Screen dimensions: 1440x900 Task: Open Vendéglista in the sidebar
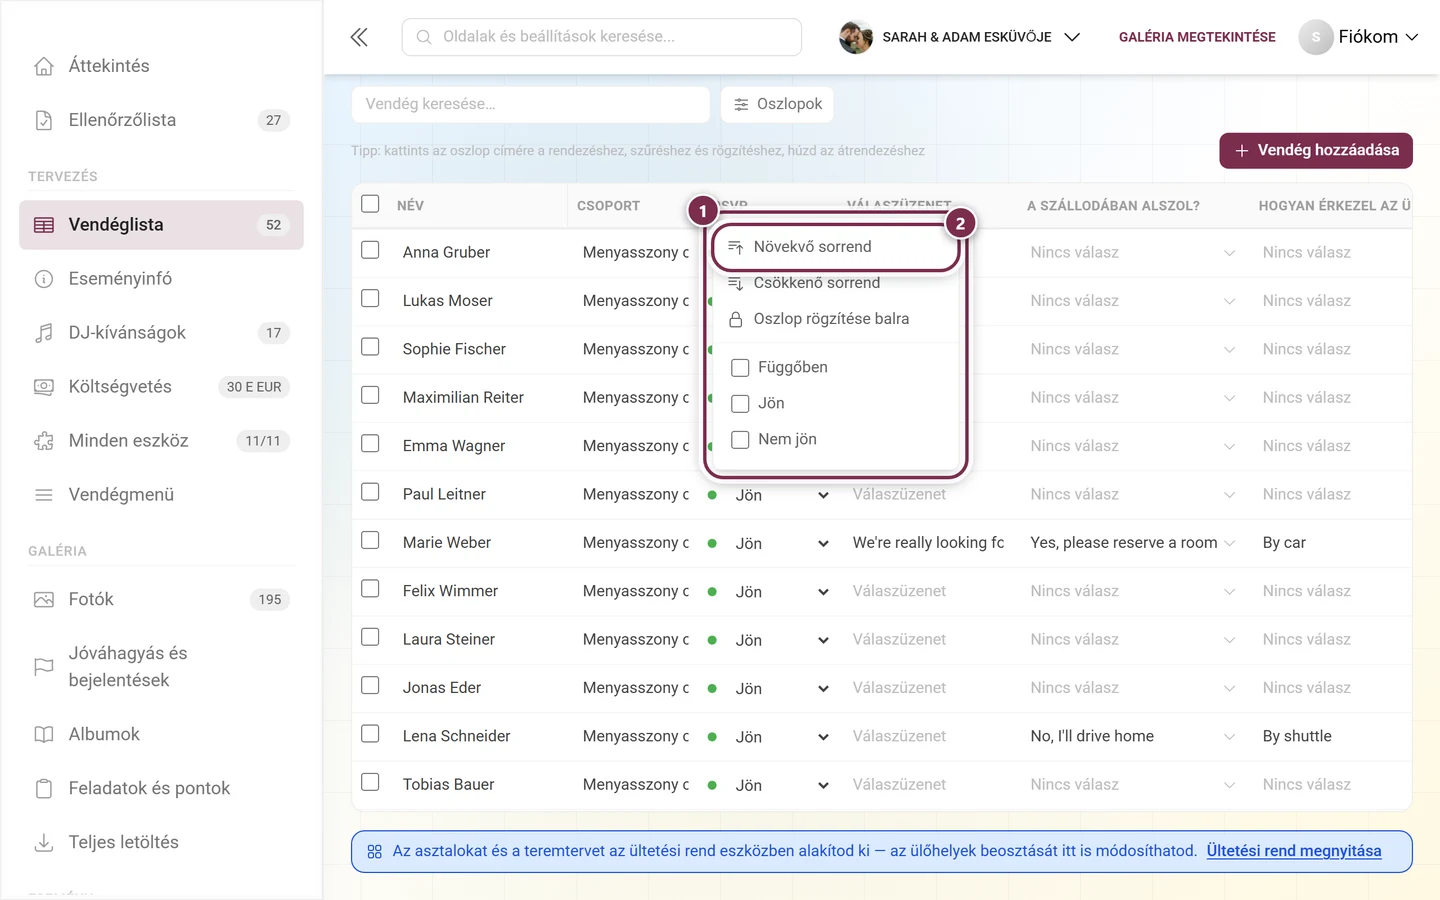click(x=161, y=225)
